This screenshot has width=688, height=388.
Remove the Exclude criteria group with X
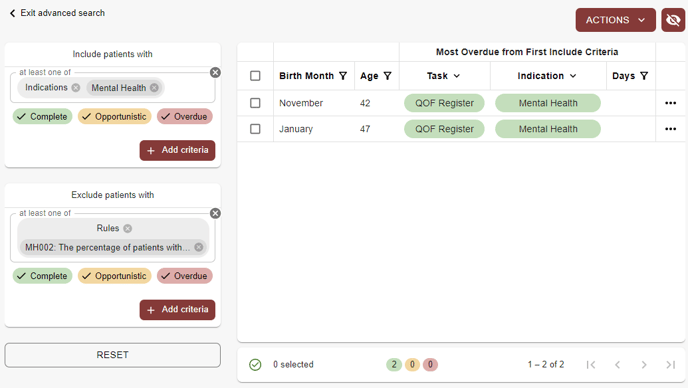[215, 213]
